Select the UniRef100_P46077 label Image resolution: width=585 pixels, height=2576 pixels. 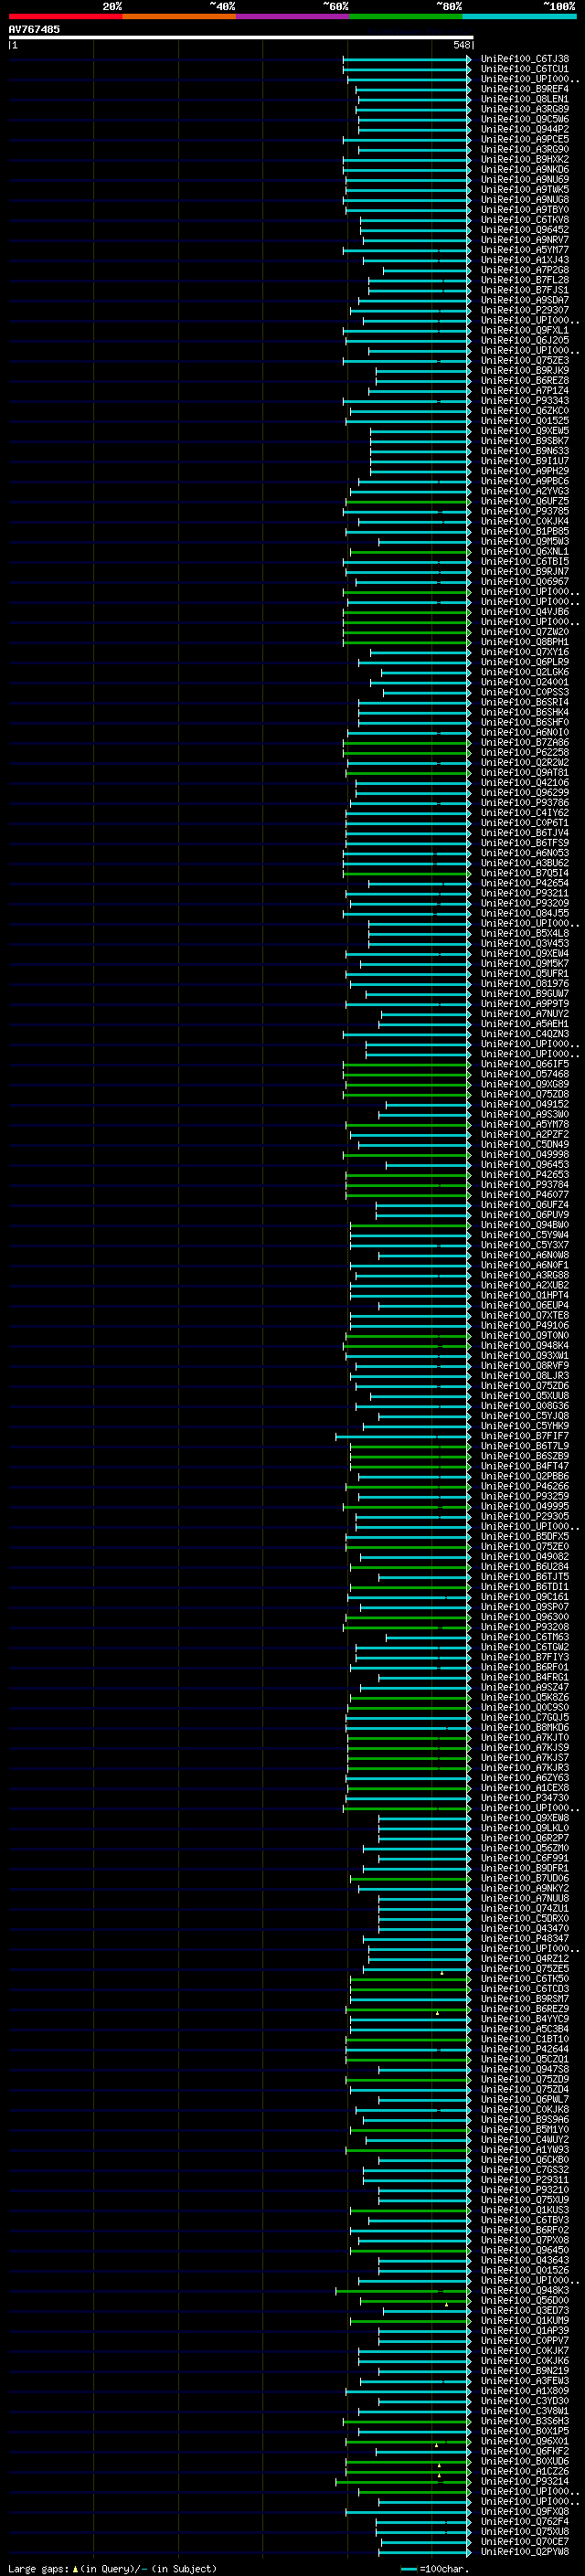[525, 1194]
